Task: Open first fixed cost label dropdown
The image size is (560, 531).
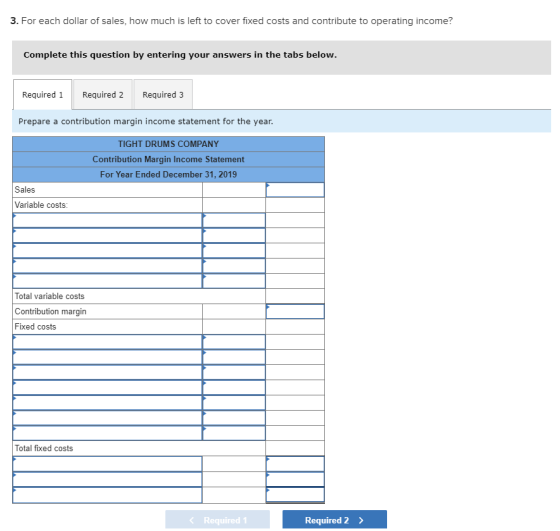Action: (107, 342)
